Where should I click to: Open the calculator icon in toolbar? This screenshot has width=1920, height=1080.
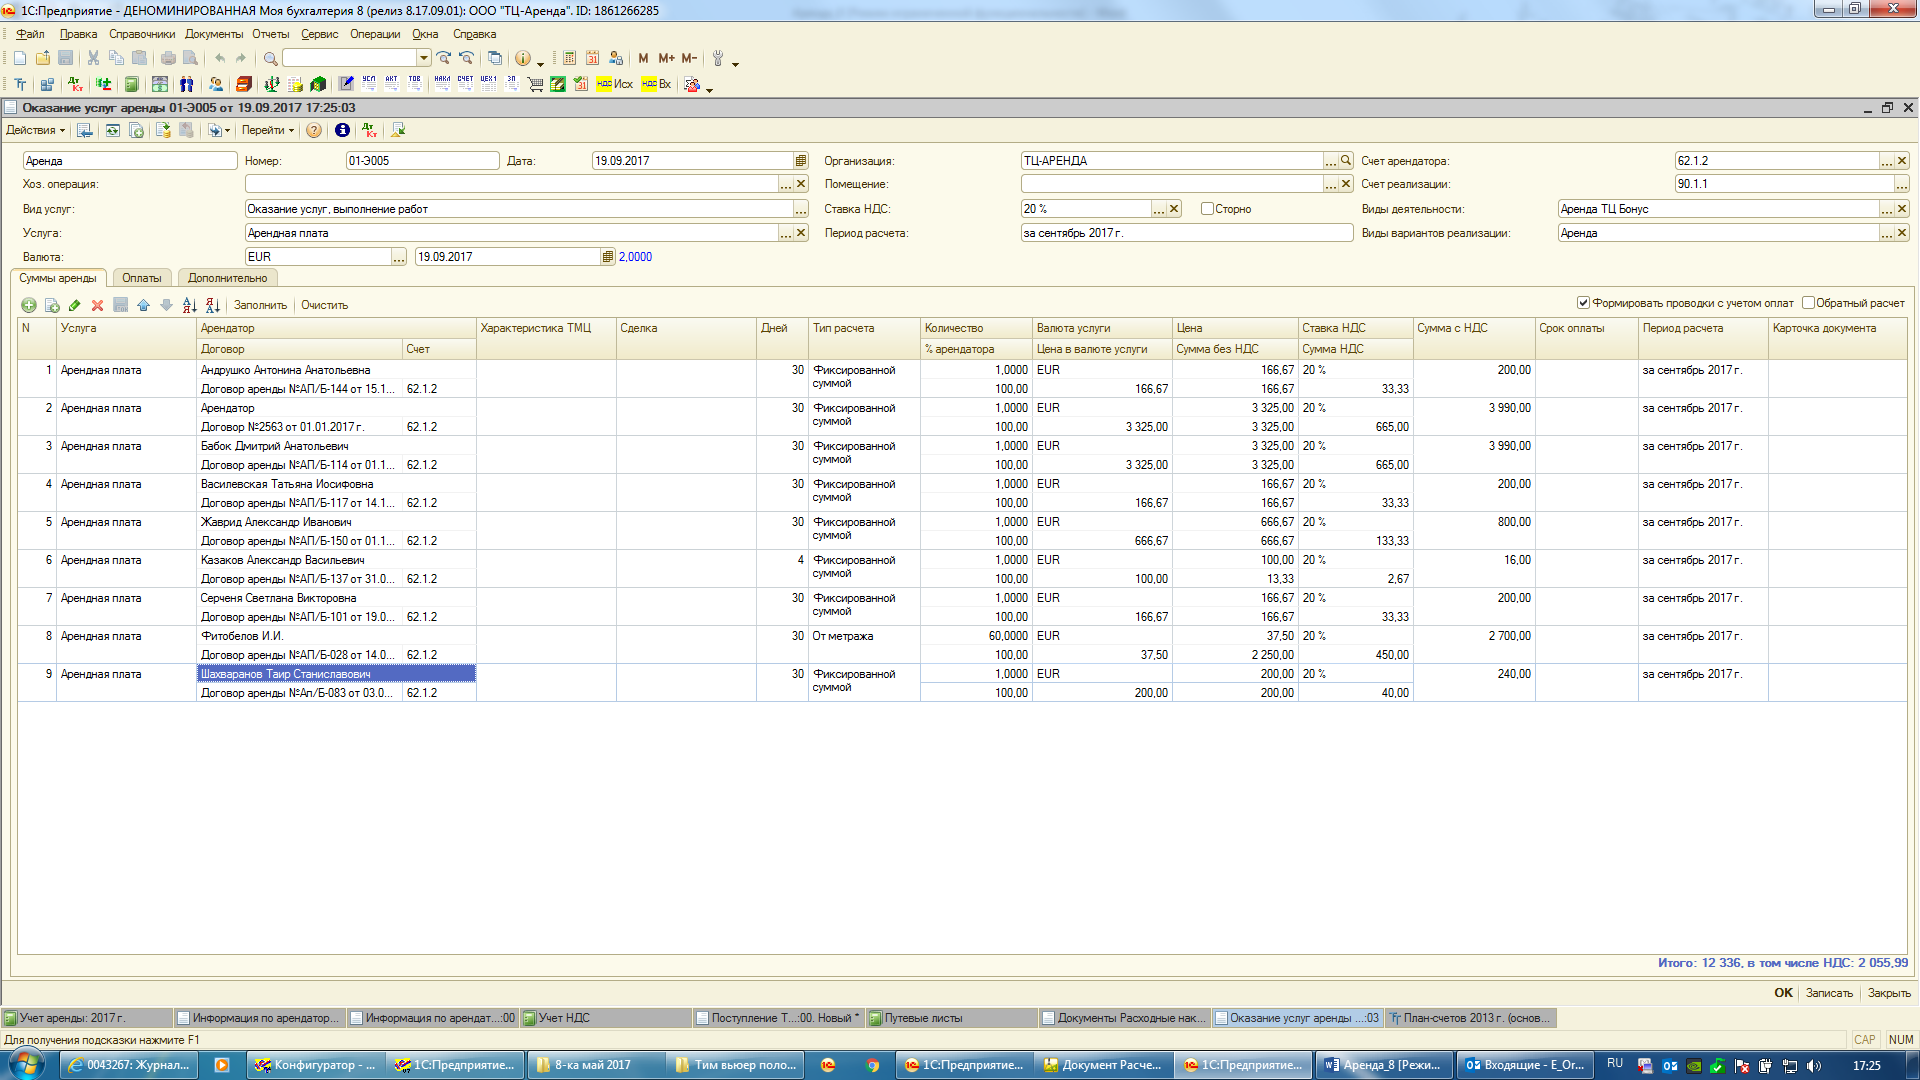tap(569, 58)
